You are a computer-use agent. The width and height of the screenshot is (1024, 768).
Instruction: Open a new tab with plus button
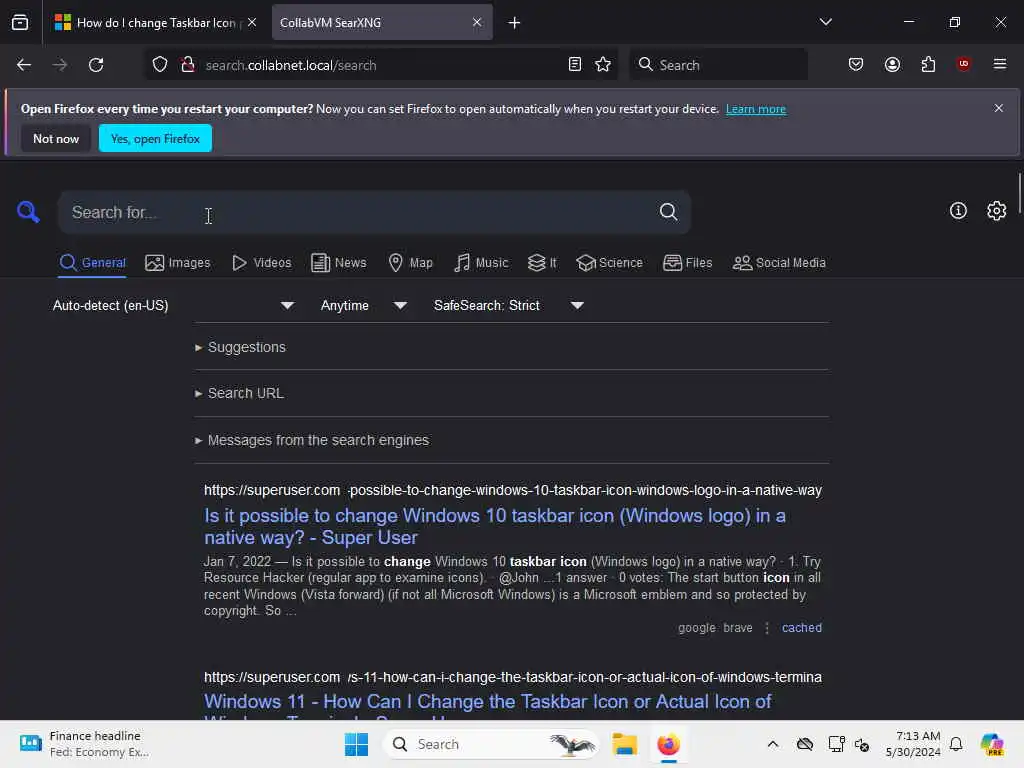(x=515, y=23)
